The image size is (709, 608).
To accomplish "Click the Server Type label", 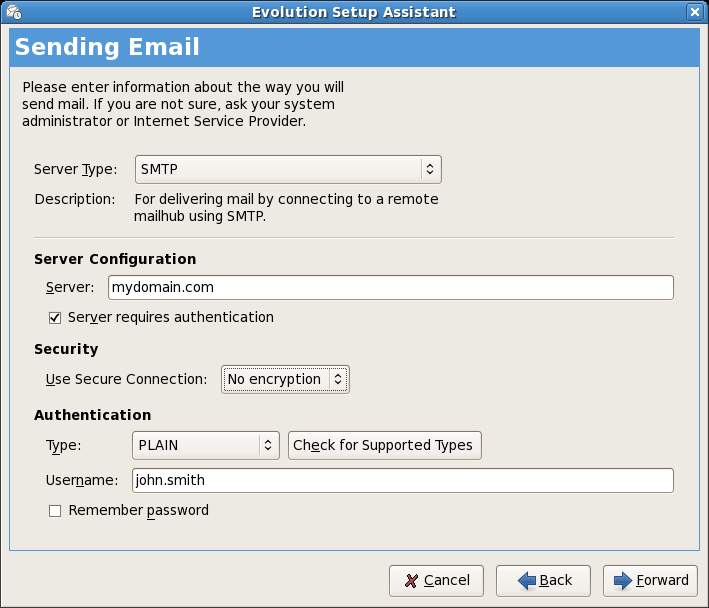I will click(x=75, y=169).
